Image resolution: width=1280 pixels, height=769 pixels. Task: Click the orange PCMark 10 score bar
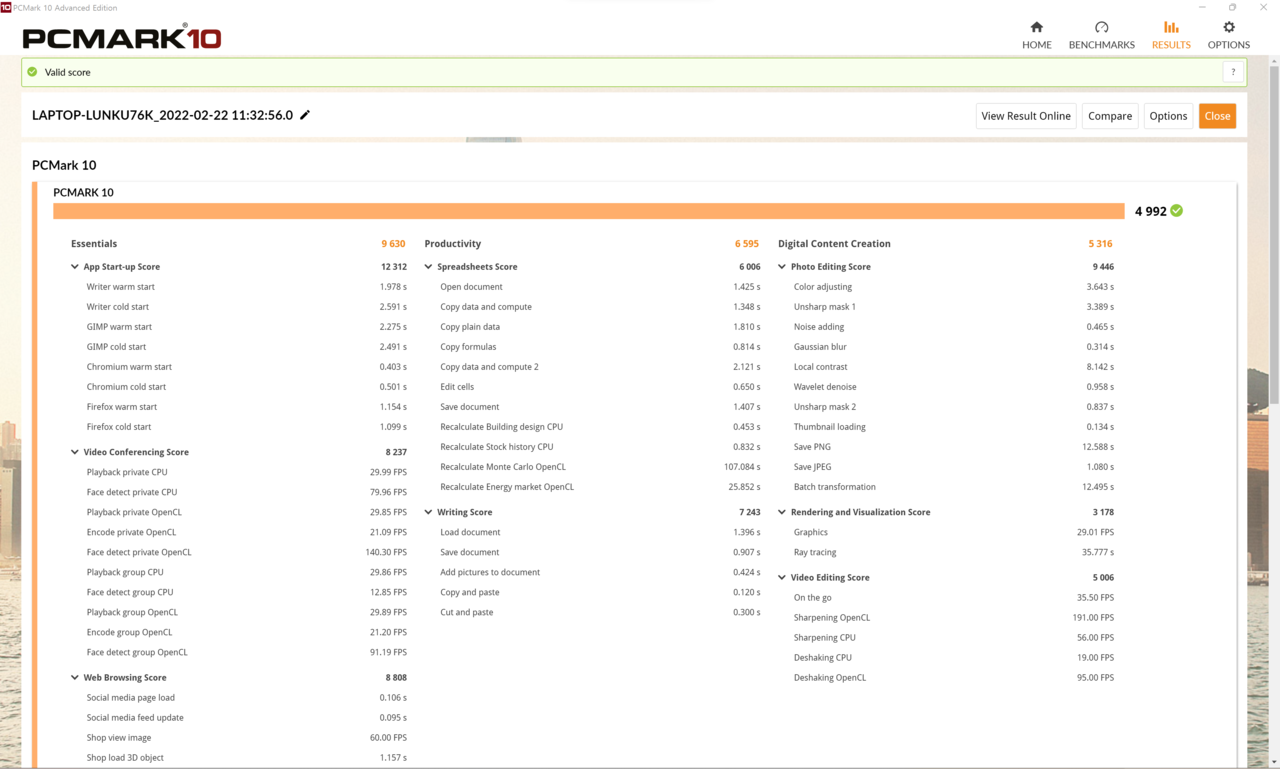click(588, 211)
